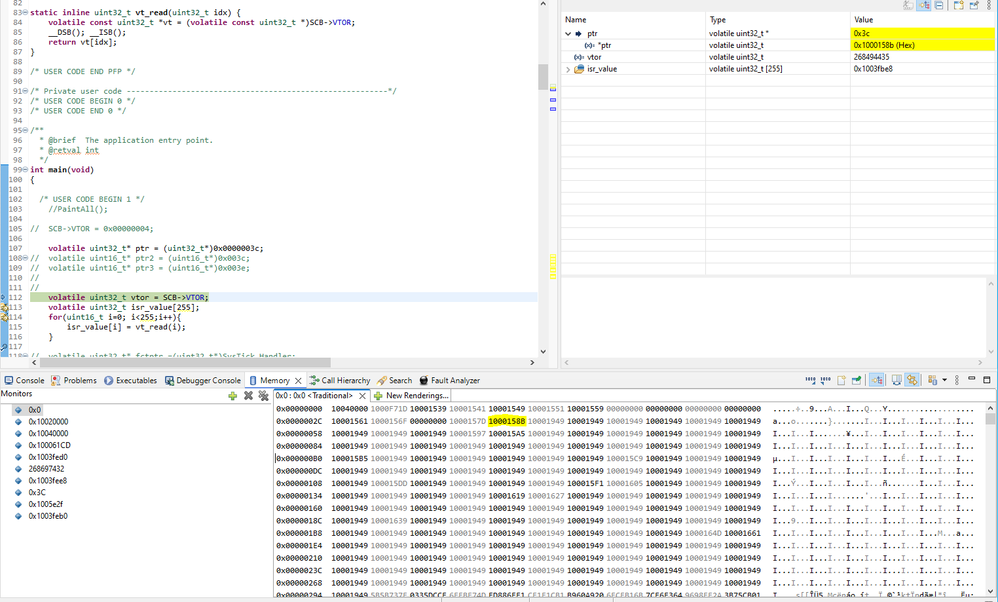Select the 0x10040000 memory monitor

[x=48, y=433]
